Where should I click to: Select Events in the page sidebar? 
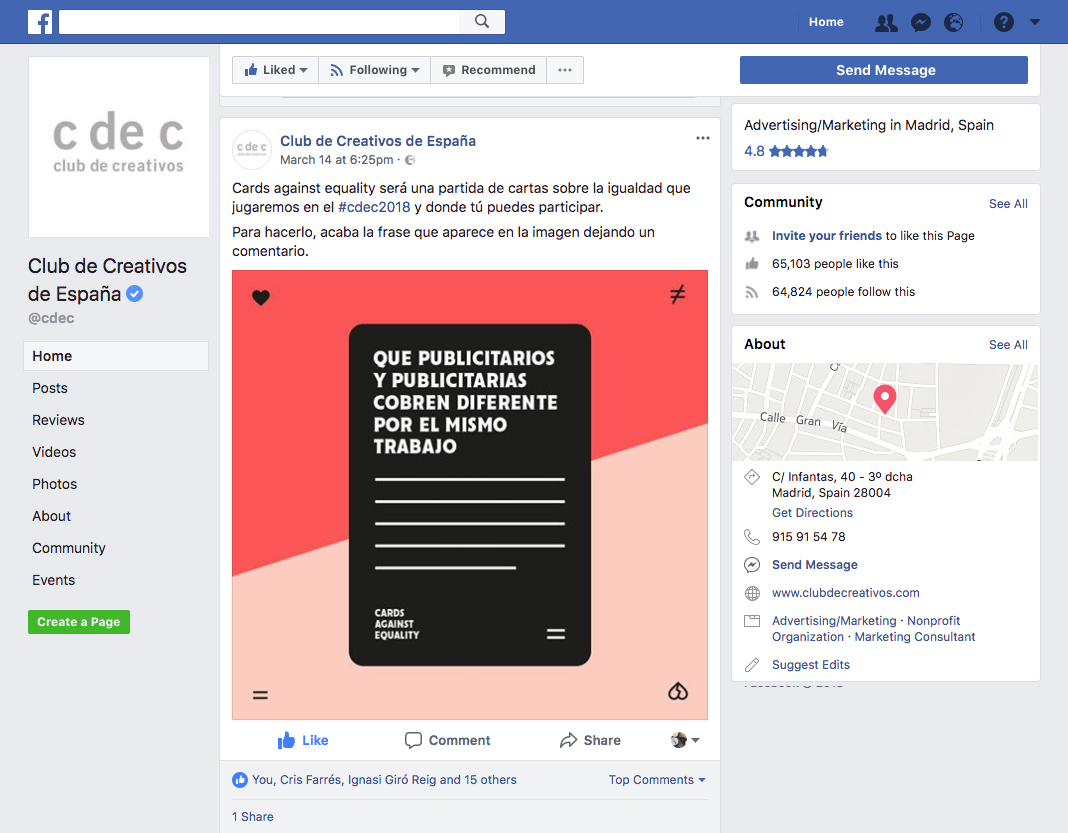point(53,580)
